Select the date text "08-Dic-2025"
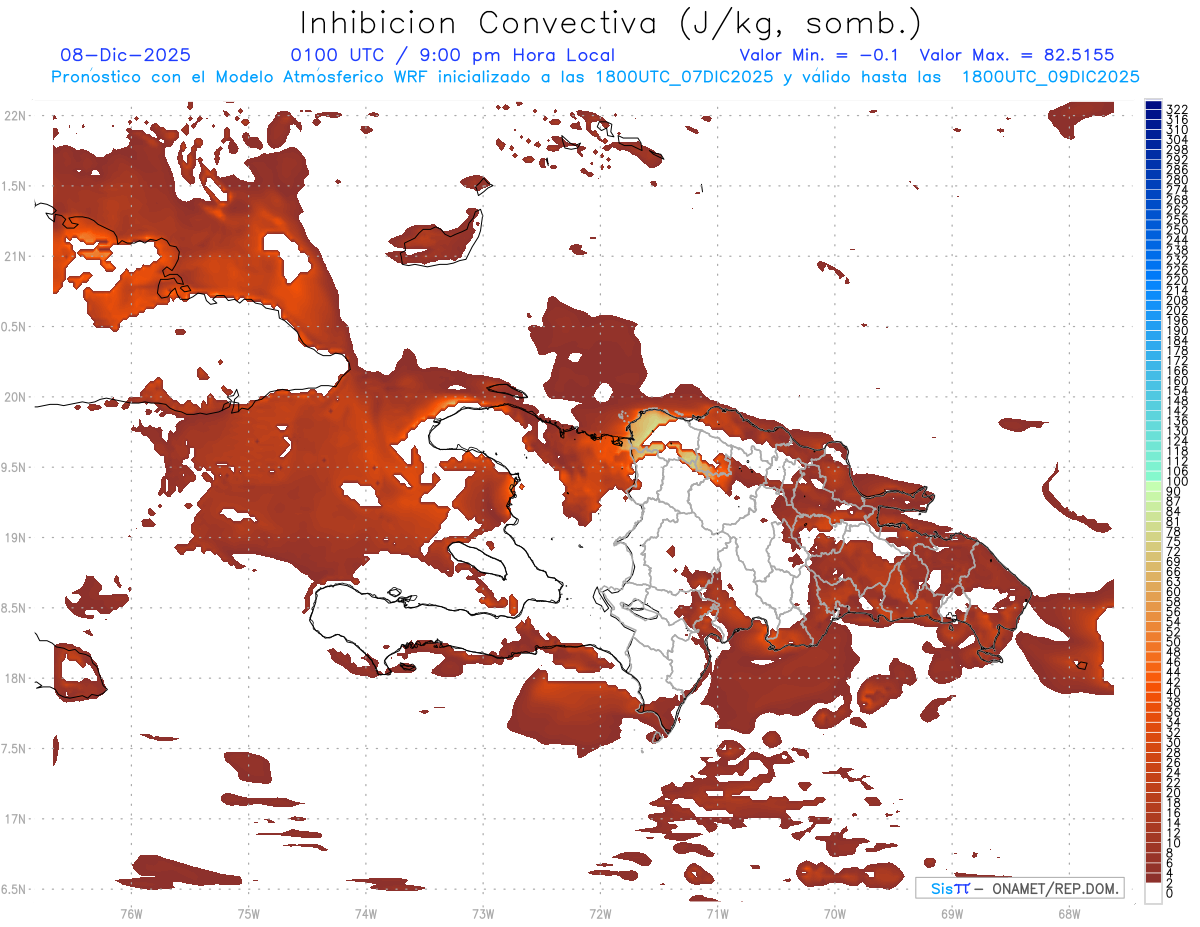This screenshot has height=927, width=1200. click(x=125, y=55)
